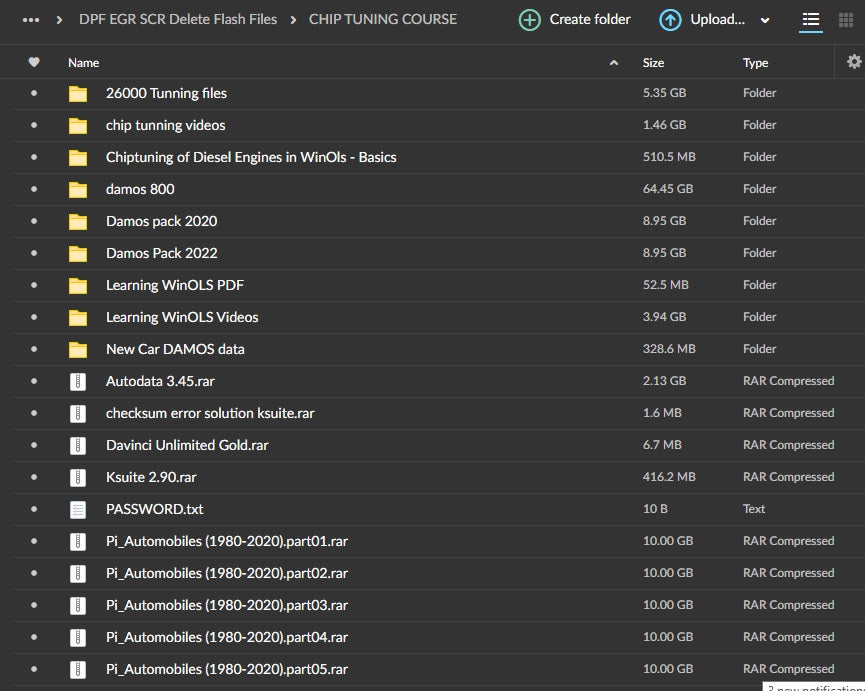Click the Create folder button label
This screenshot has width=865, height=691.
click(x=590, y=19)
